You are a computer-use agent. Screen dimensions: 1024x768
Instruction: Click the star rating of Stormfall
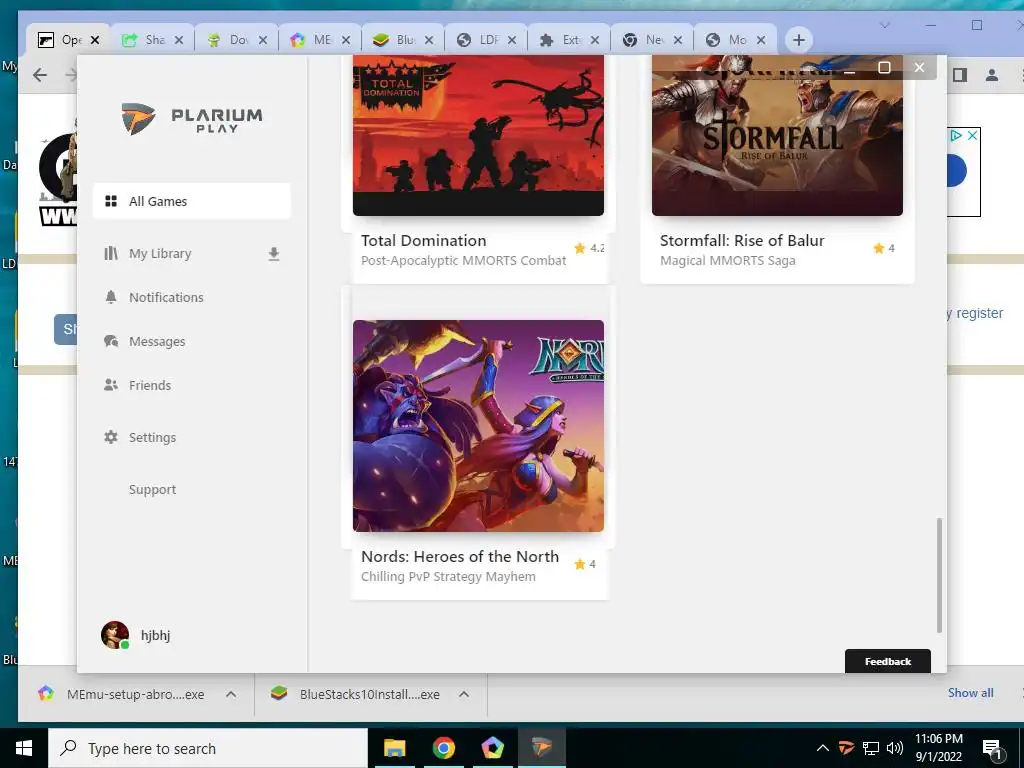[884, 248]
